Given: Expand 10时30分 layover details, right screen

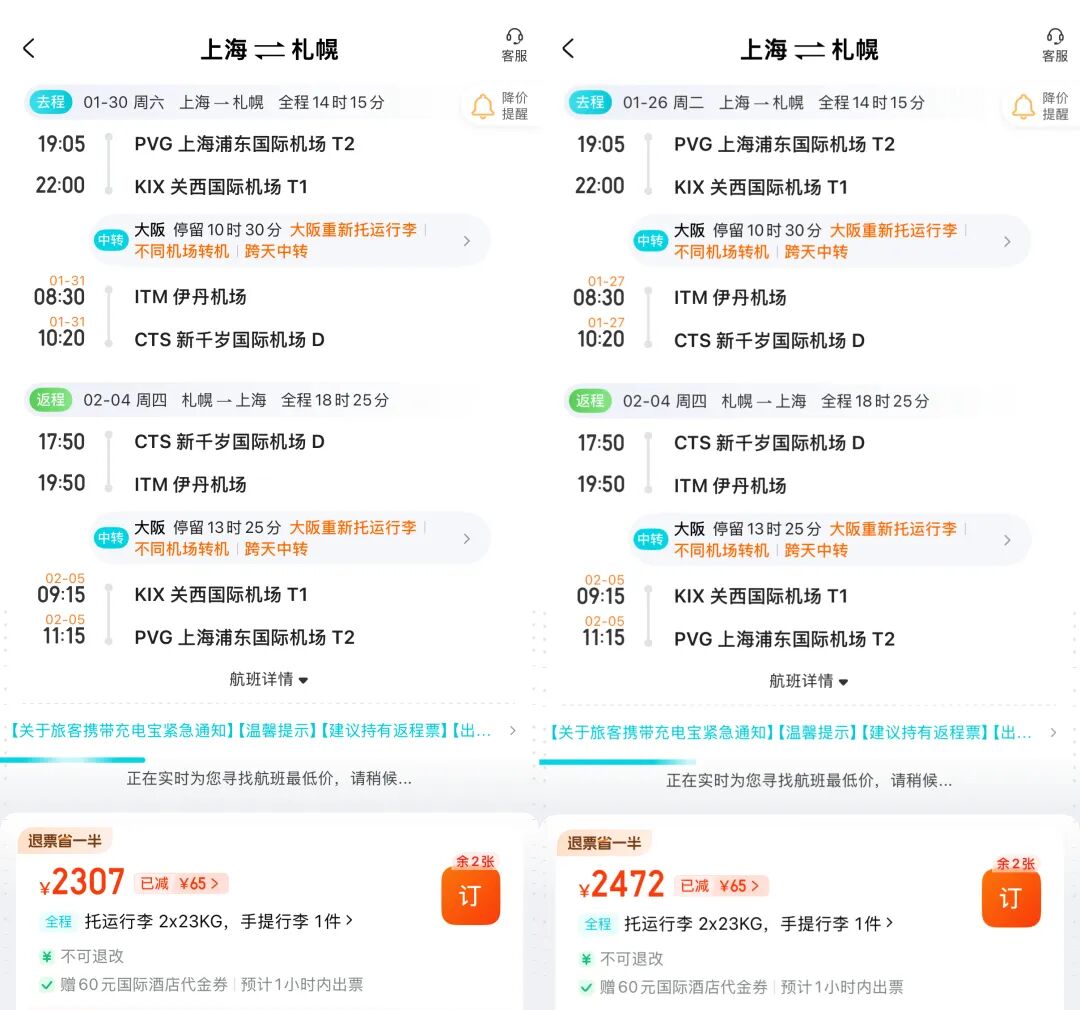Looking at the screenshot, I should (1007, 241).
